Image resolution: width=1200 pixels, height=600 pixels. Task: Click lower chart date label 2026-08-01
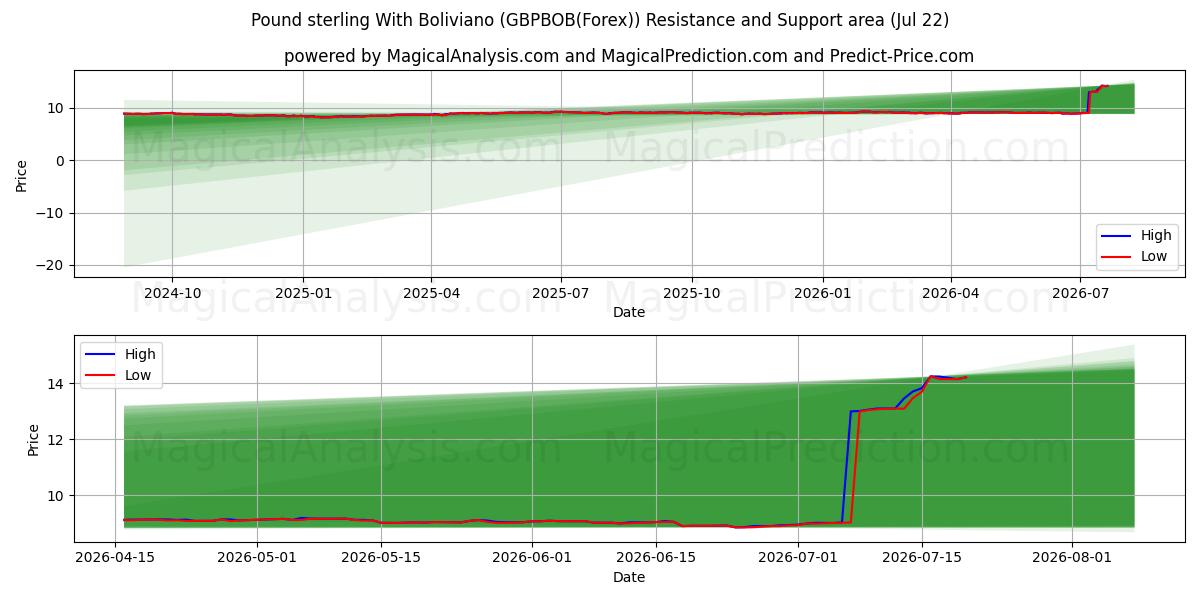1072,558
